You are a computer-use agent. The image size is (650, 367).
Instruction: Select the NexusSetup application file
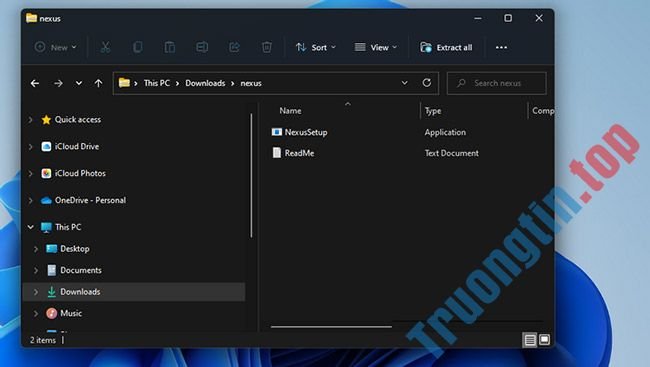[306, 132]
